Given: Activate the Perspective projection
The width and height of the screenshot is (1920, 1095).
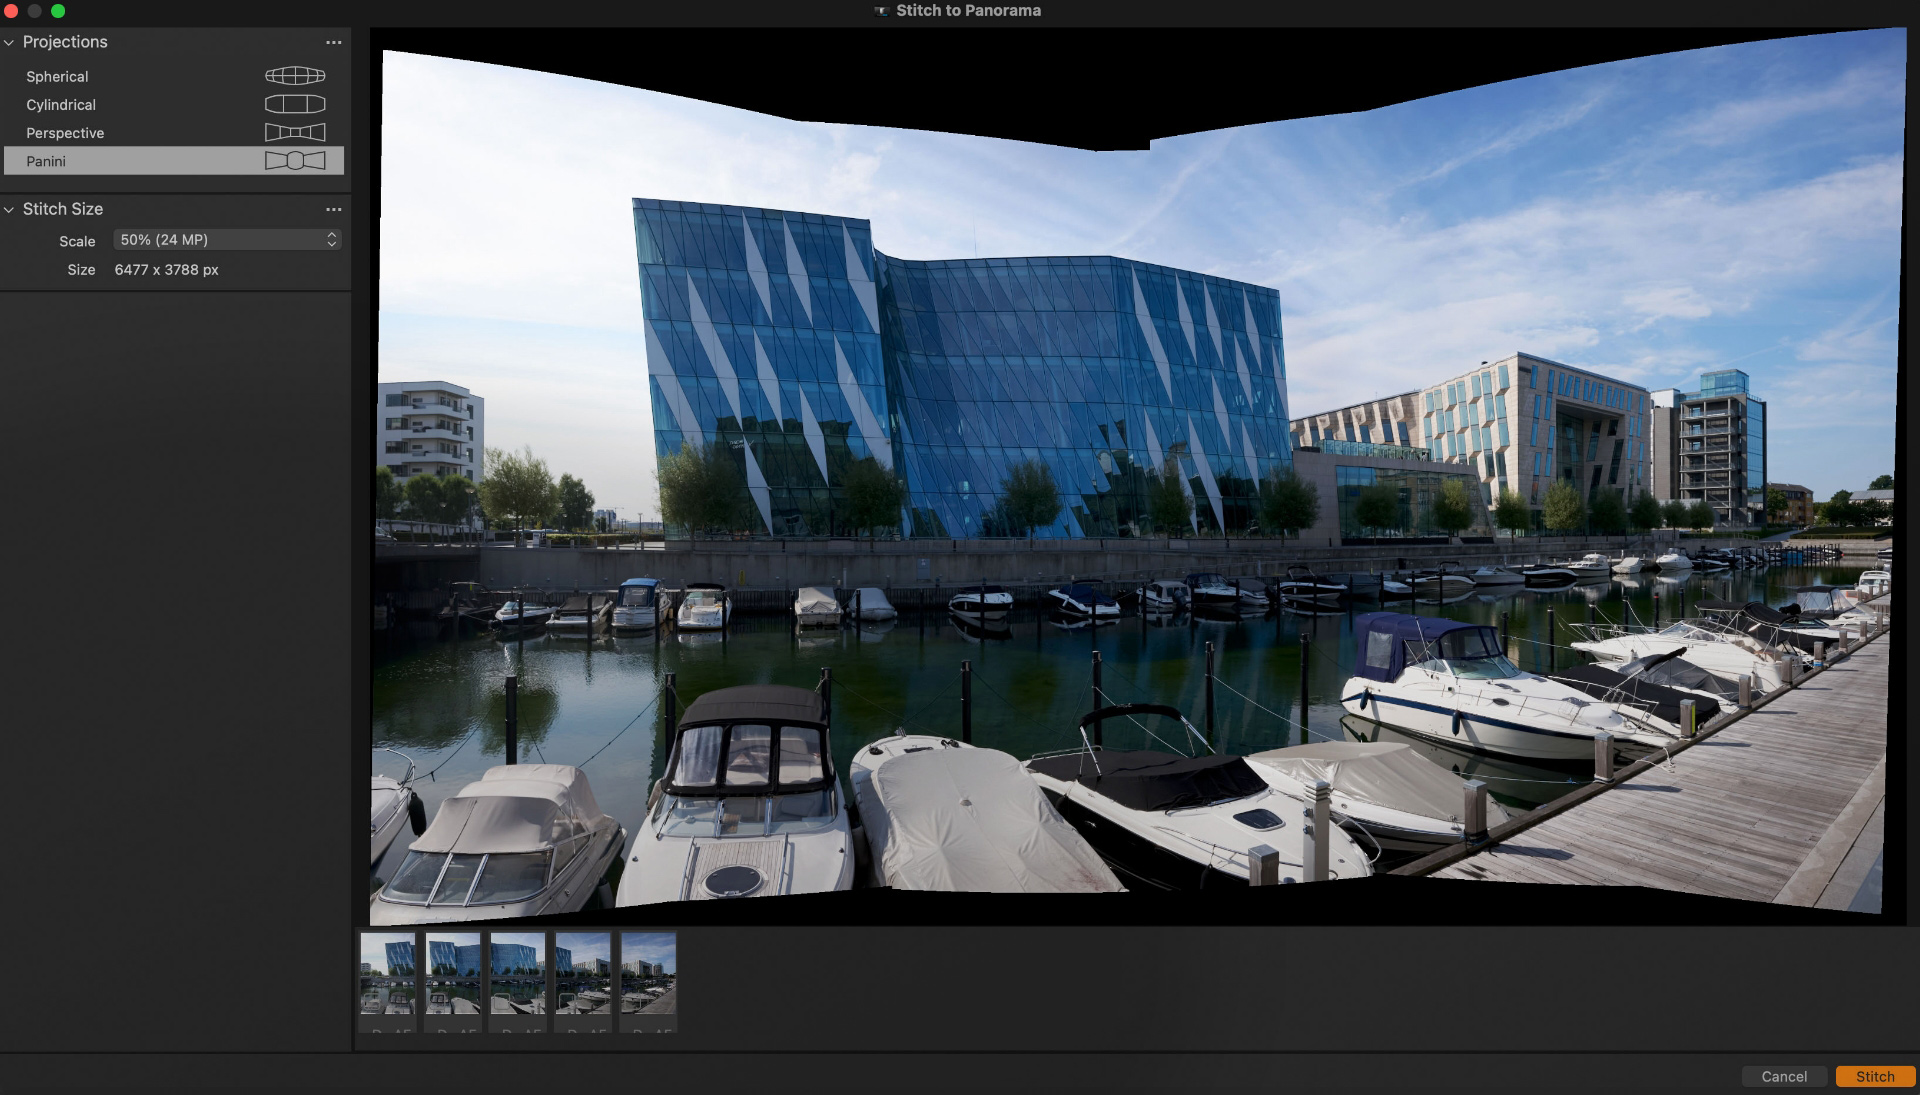Looking at the screenshot, I should pos(64,132).
